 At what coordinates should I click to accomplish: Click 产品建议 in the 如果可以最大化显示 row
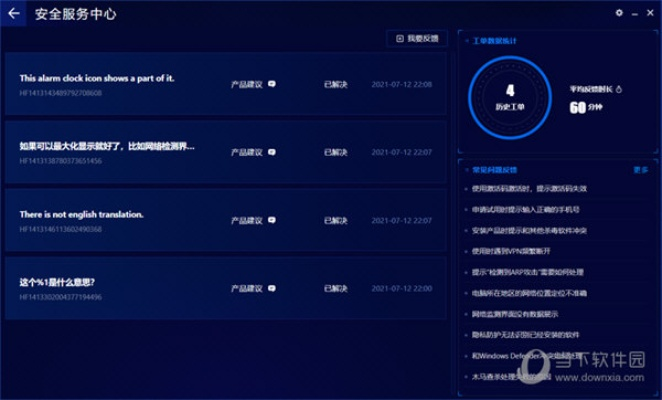coord(247,152)
